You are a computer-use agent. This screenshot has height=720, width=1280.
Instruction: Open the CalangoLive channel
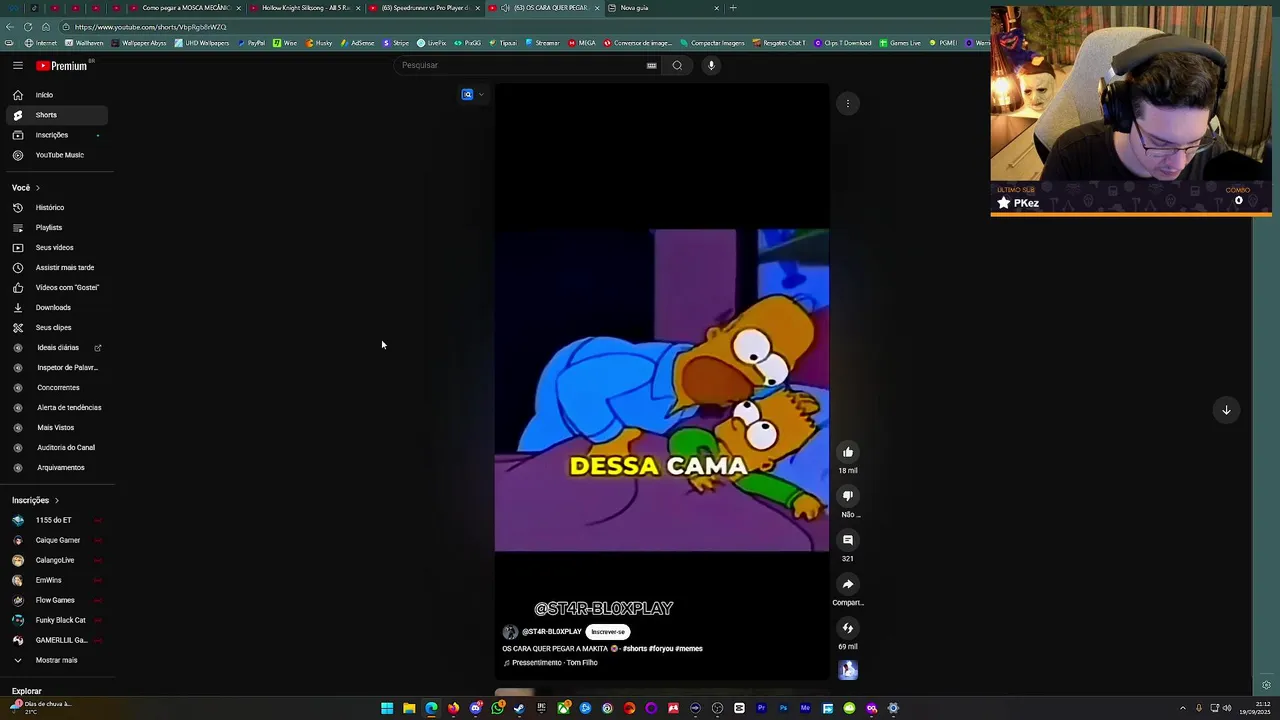point(57,560)
